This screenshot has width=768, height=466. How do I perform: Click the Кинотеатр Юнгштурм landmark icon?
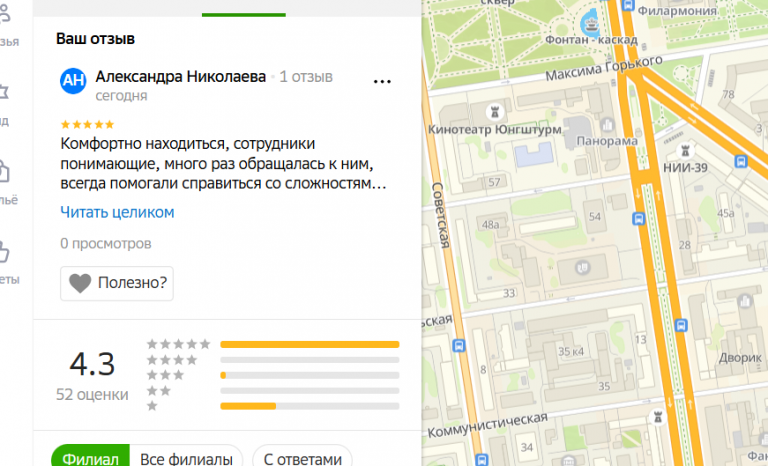495,112
